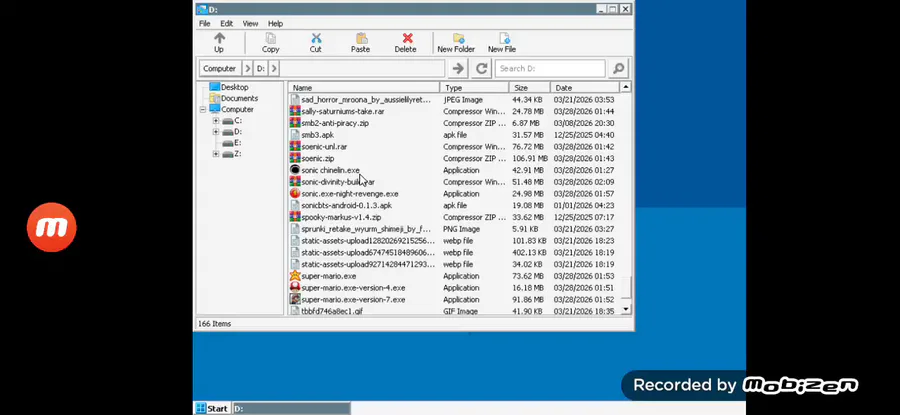Viewport: 900px width, 415px height.
Task: Select the Documents folder in the tree
Action: click(215, 98)
